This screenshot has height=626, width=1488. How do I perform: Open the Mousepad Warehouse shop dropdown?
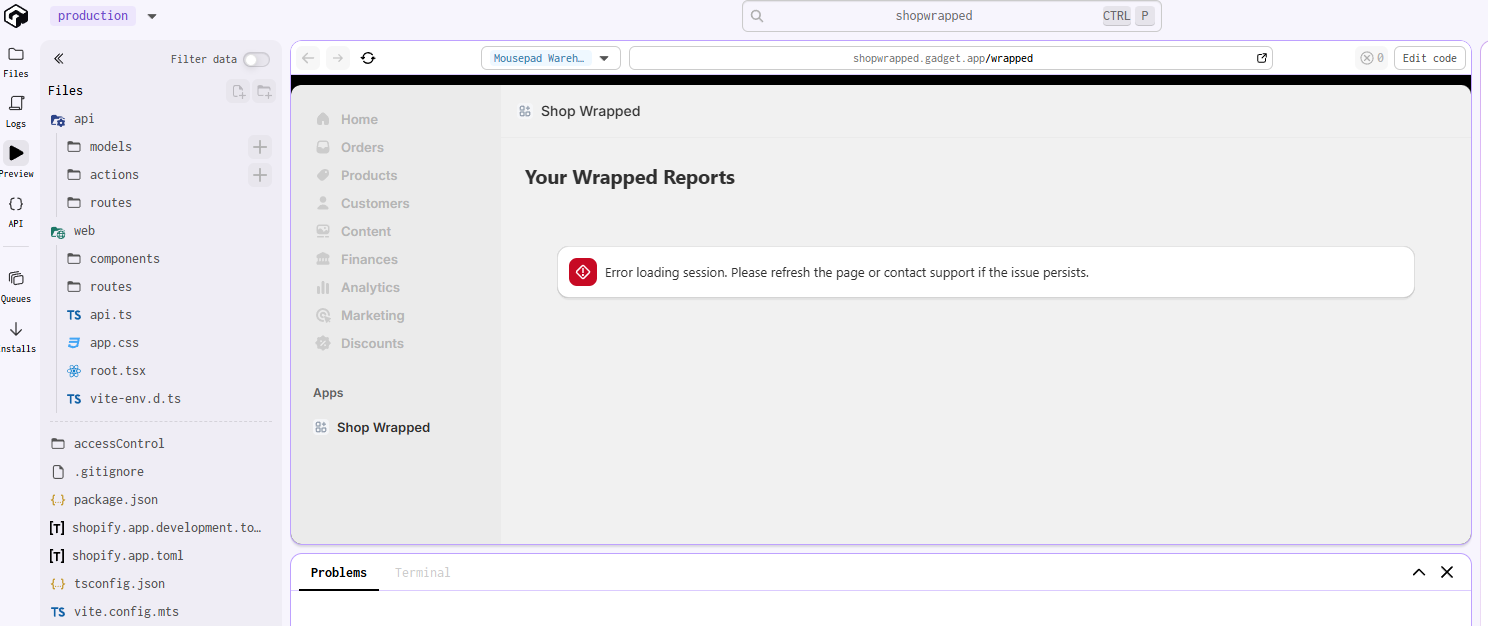[x=551, y=58]
